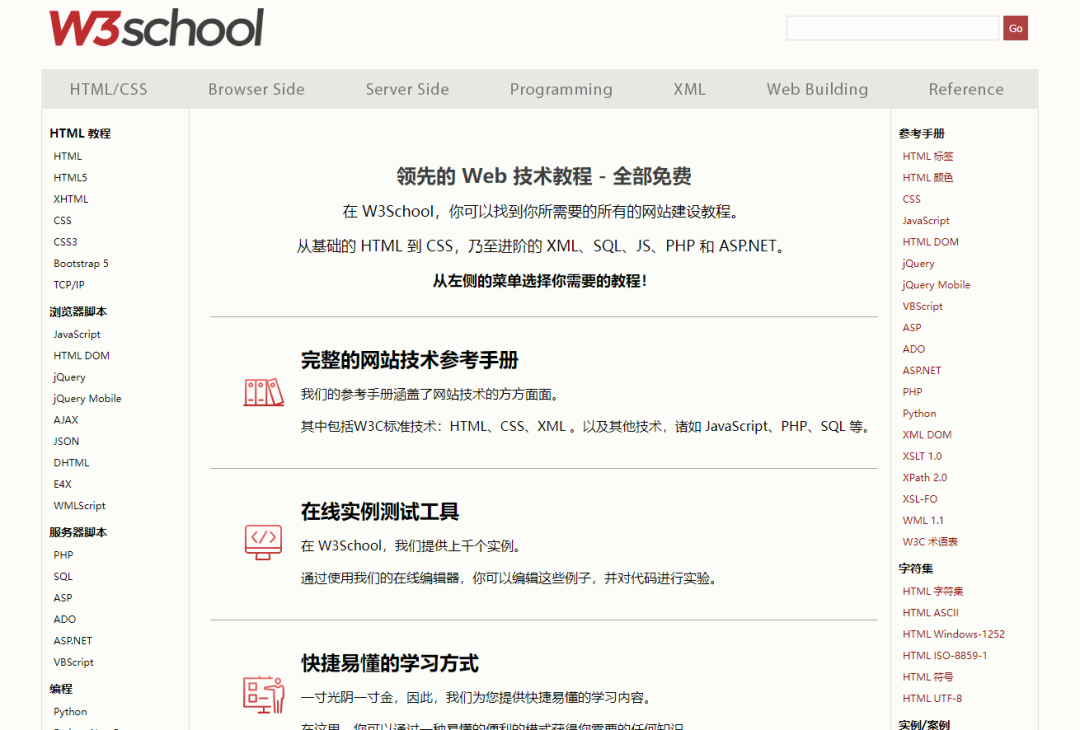Screen dimensions: 1080x730
Task: Open JavaScript reference in right sidebar
Action: (x=926, y=220)
